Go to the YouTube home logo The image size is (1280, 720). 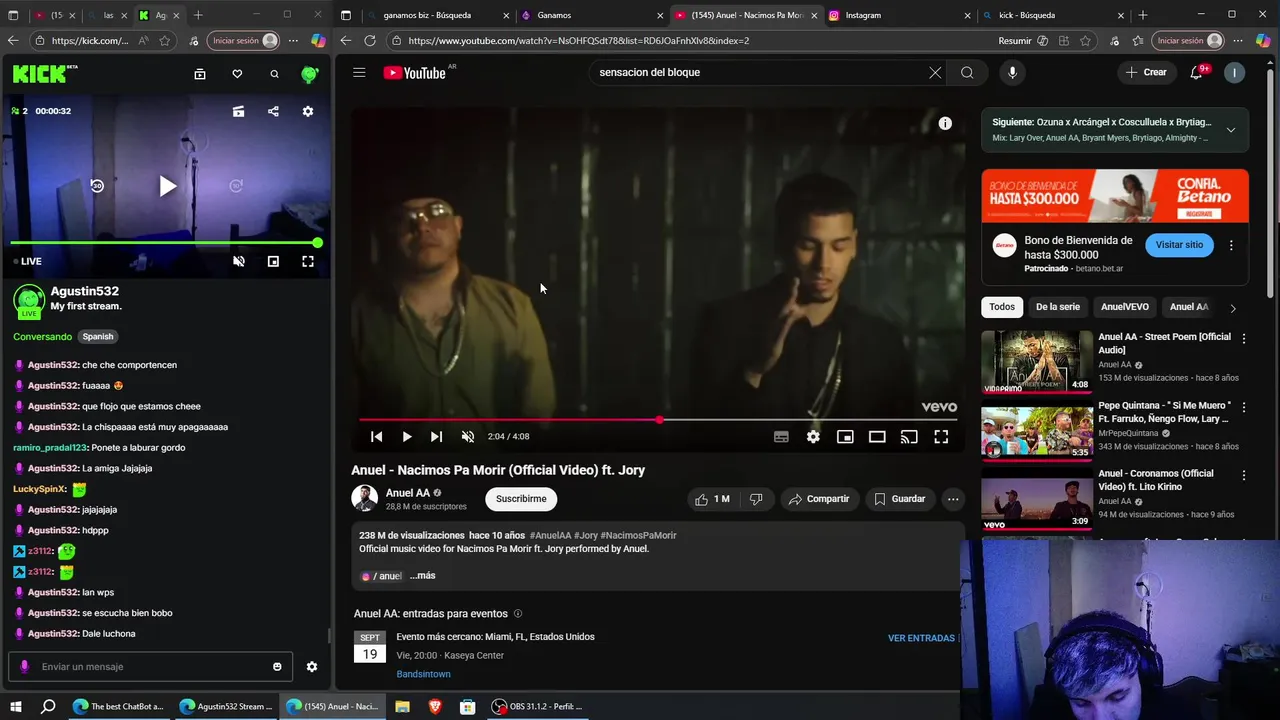415,72
